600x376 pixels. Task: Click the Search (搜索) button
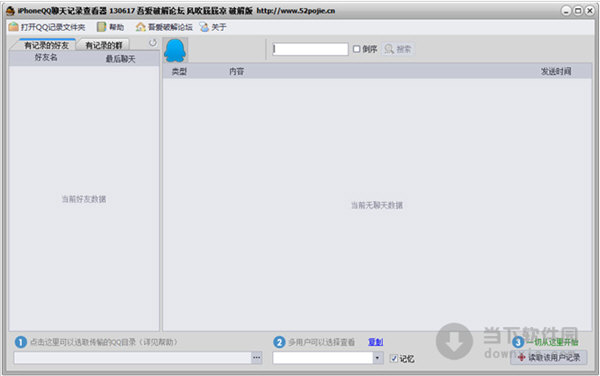[398, 49]
